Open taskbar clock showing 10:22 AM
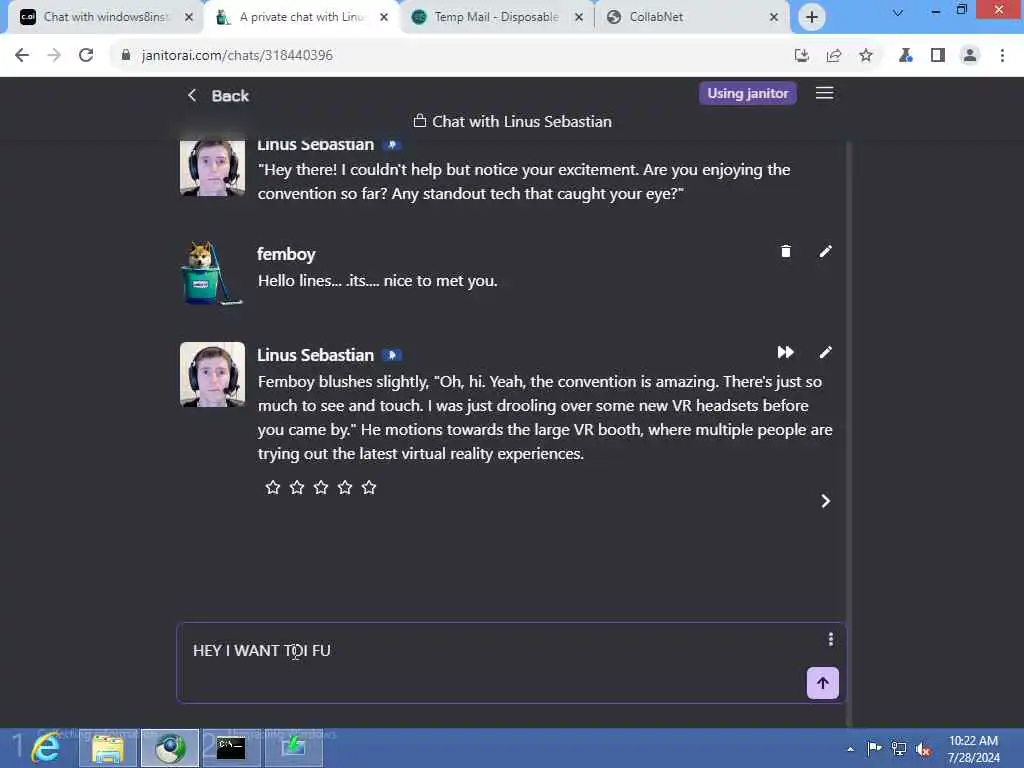The image size is (1024, 768). click(973, 749)
